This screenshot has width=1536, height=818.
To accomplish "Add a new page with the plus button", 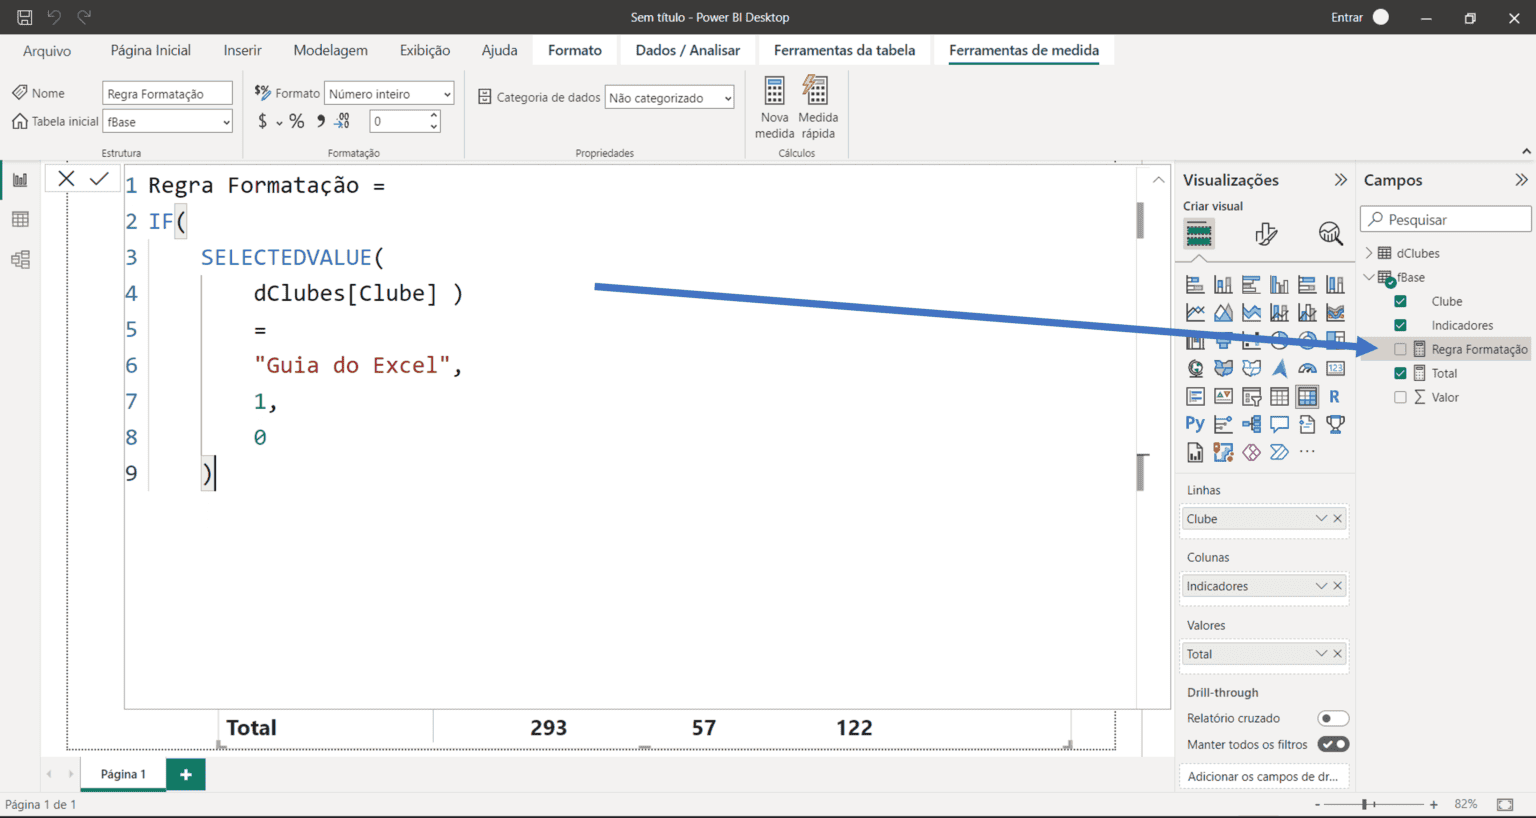I will [185, 774].
